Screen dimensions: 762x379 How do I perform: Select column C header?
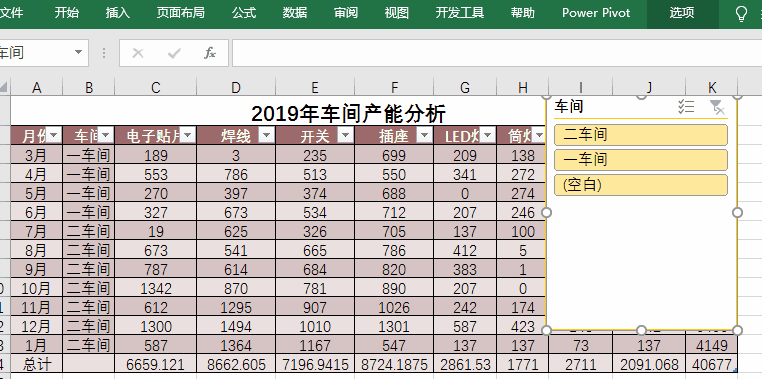(x=156, y=87)
